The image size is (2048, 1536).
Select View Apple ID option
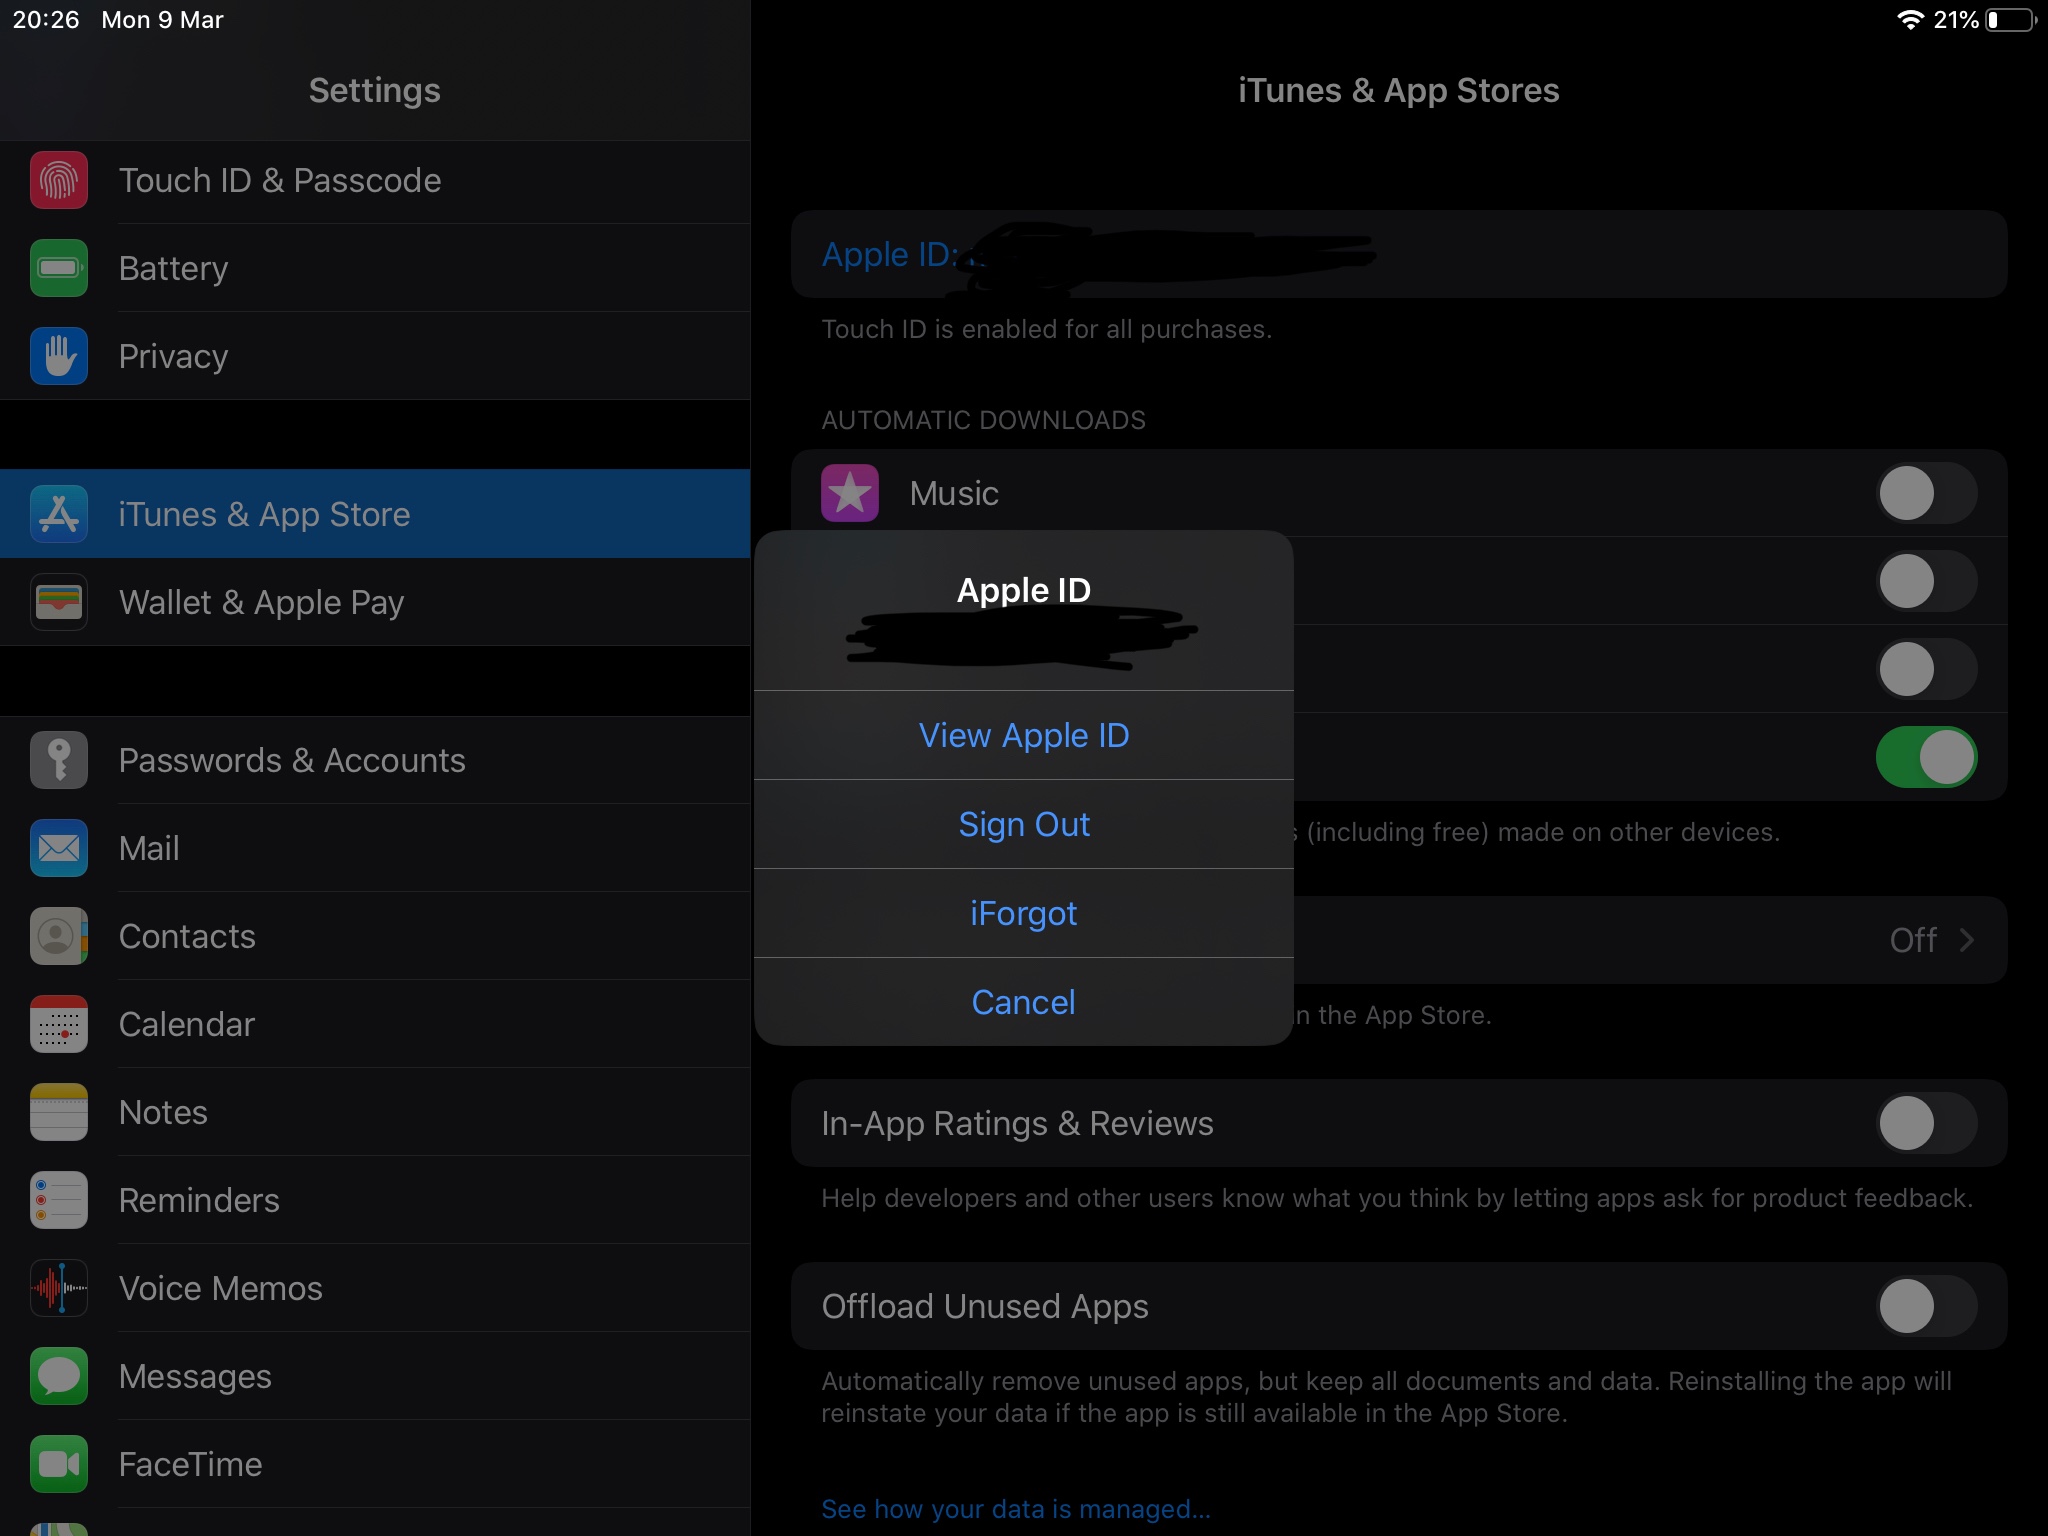tap(1023, 735)
